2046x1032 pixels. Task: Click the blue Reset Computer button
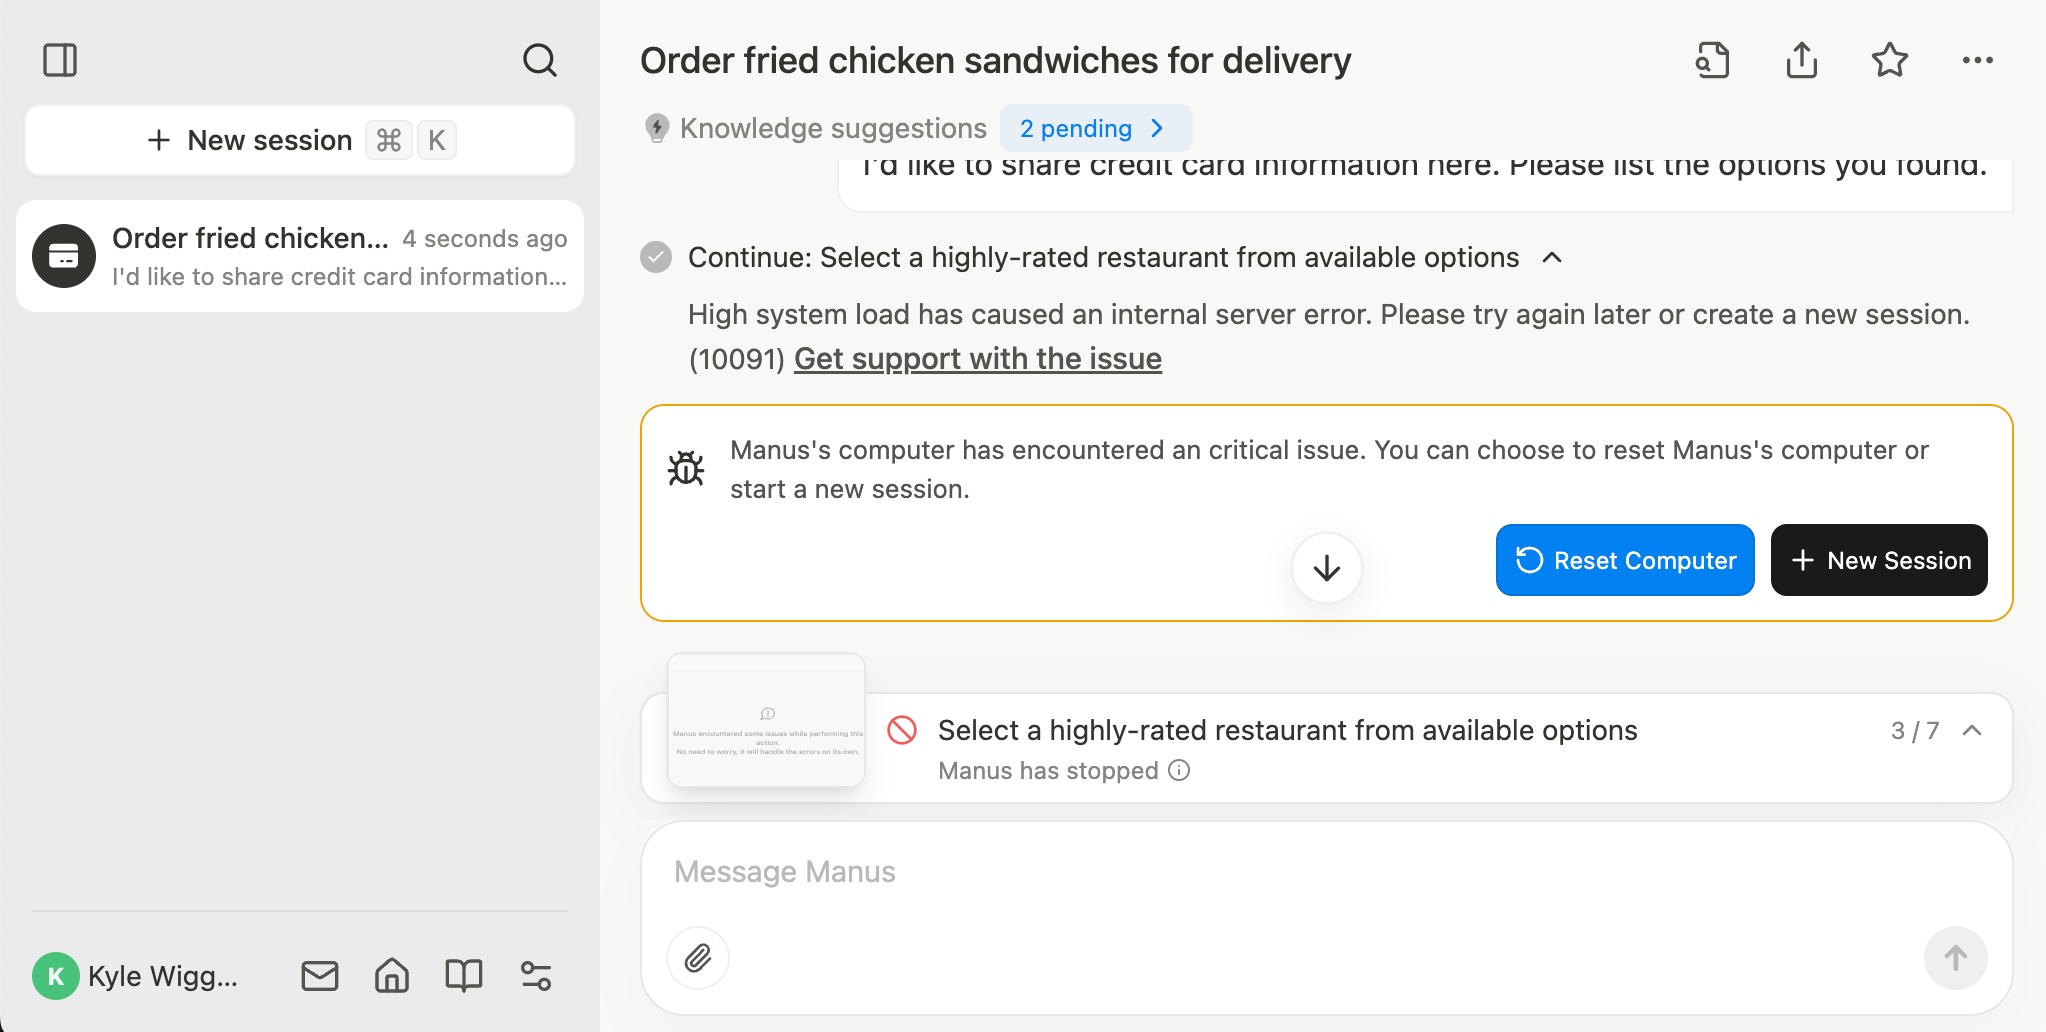click(x=1625, y=560)
